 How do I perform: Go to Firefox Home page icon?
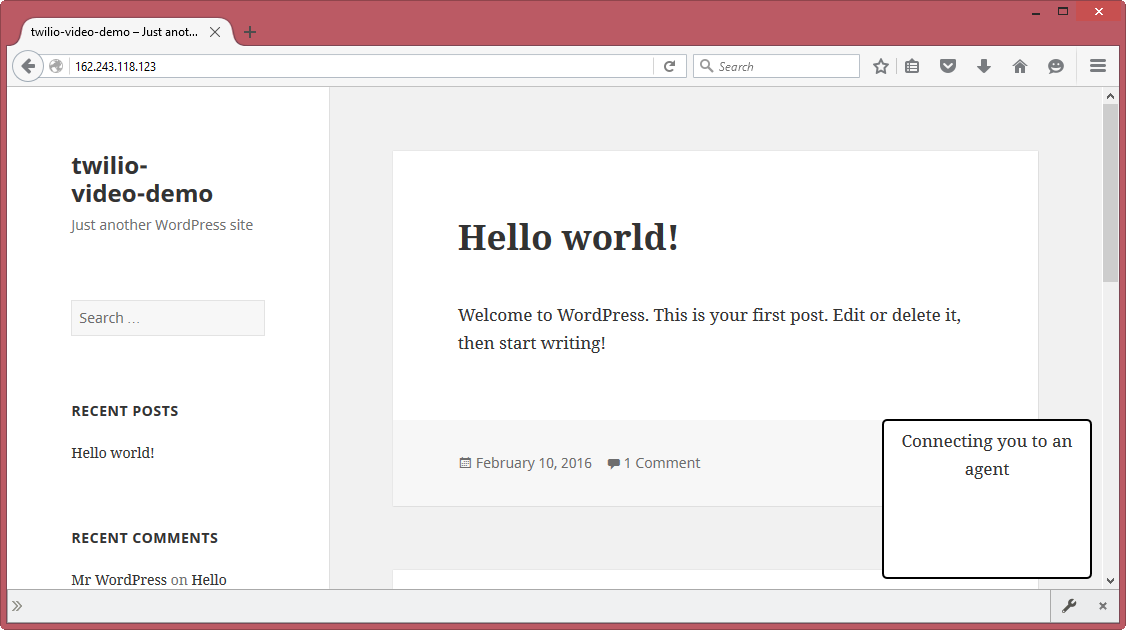pyautogui.click(x=1020, y=66)
